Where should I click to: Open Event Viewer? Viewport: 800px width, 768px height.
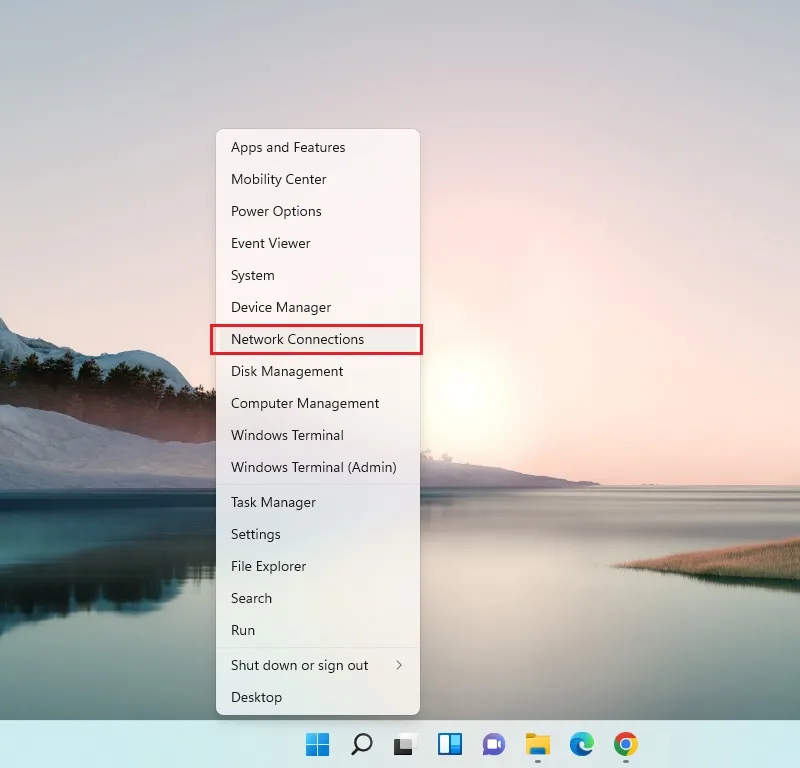point(318,243)
